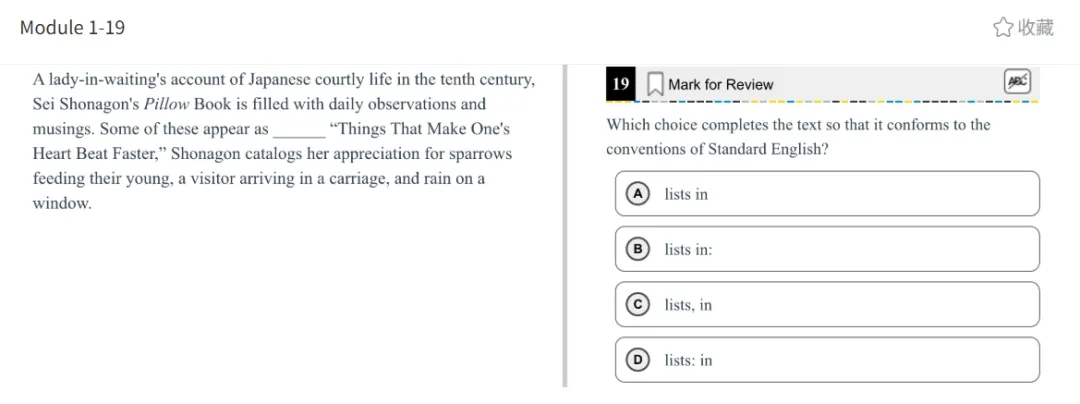
Task: Click the blank in the passage
Action: 299,131
